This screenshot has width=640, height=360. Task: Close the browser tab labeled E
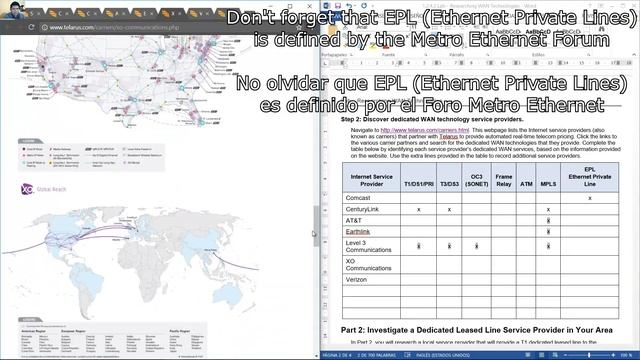151,14
